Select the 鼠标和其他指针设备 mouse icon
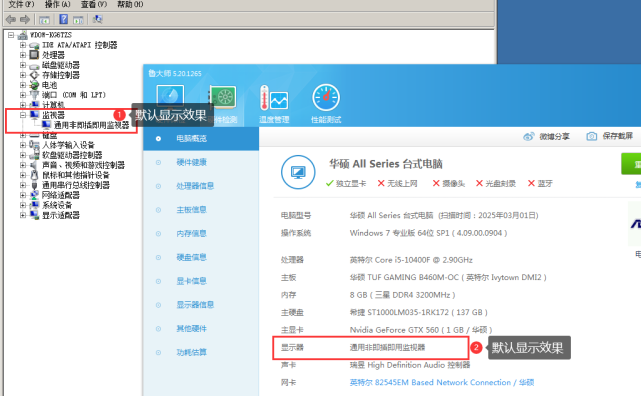641x396 pixels. (34, 175)
